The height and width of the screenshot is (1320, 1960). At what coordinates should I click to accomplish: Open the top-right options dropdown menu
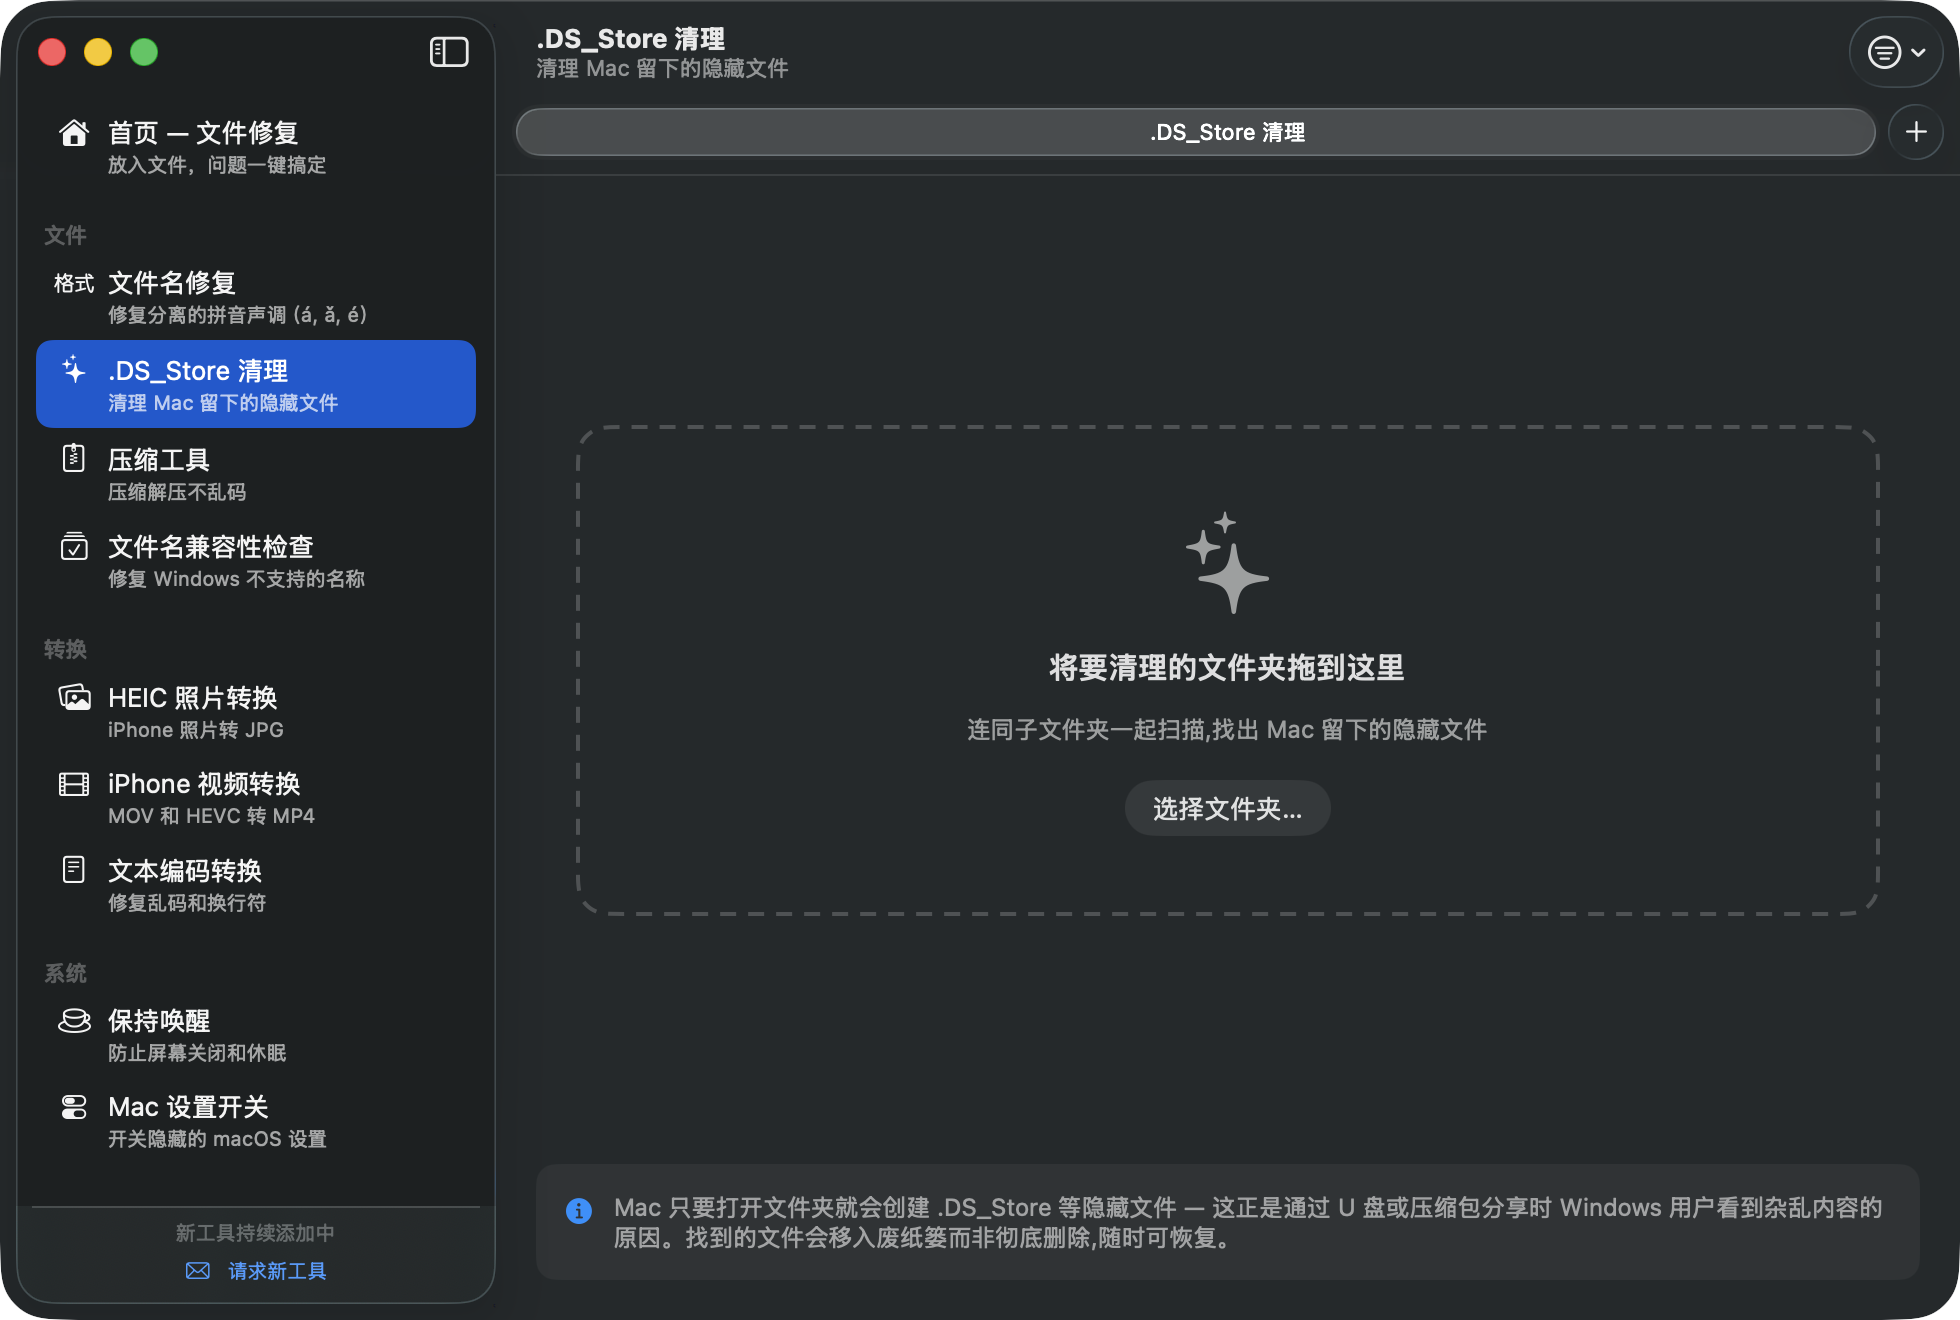1896,52
